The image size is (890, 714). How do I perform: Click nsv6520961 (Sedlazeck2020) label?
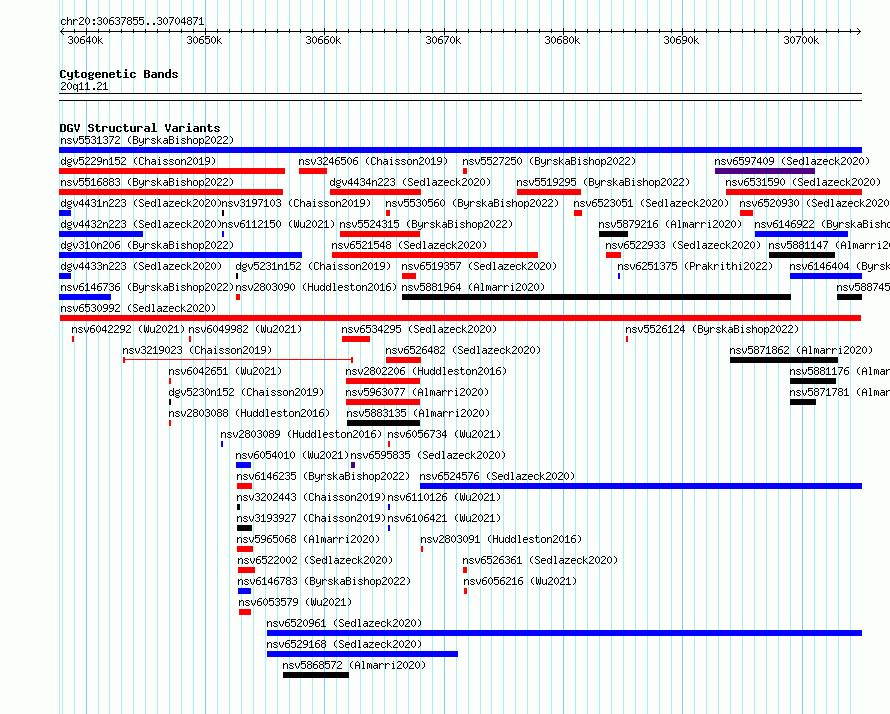(345, 623)
